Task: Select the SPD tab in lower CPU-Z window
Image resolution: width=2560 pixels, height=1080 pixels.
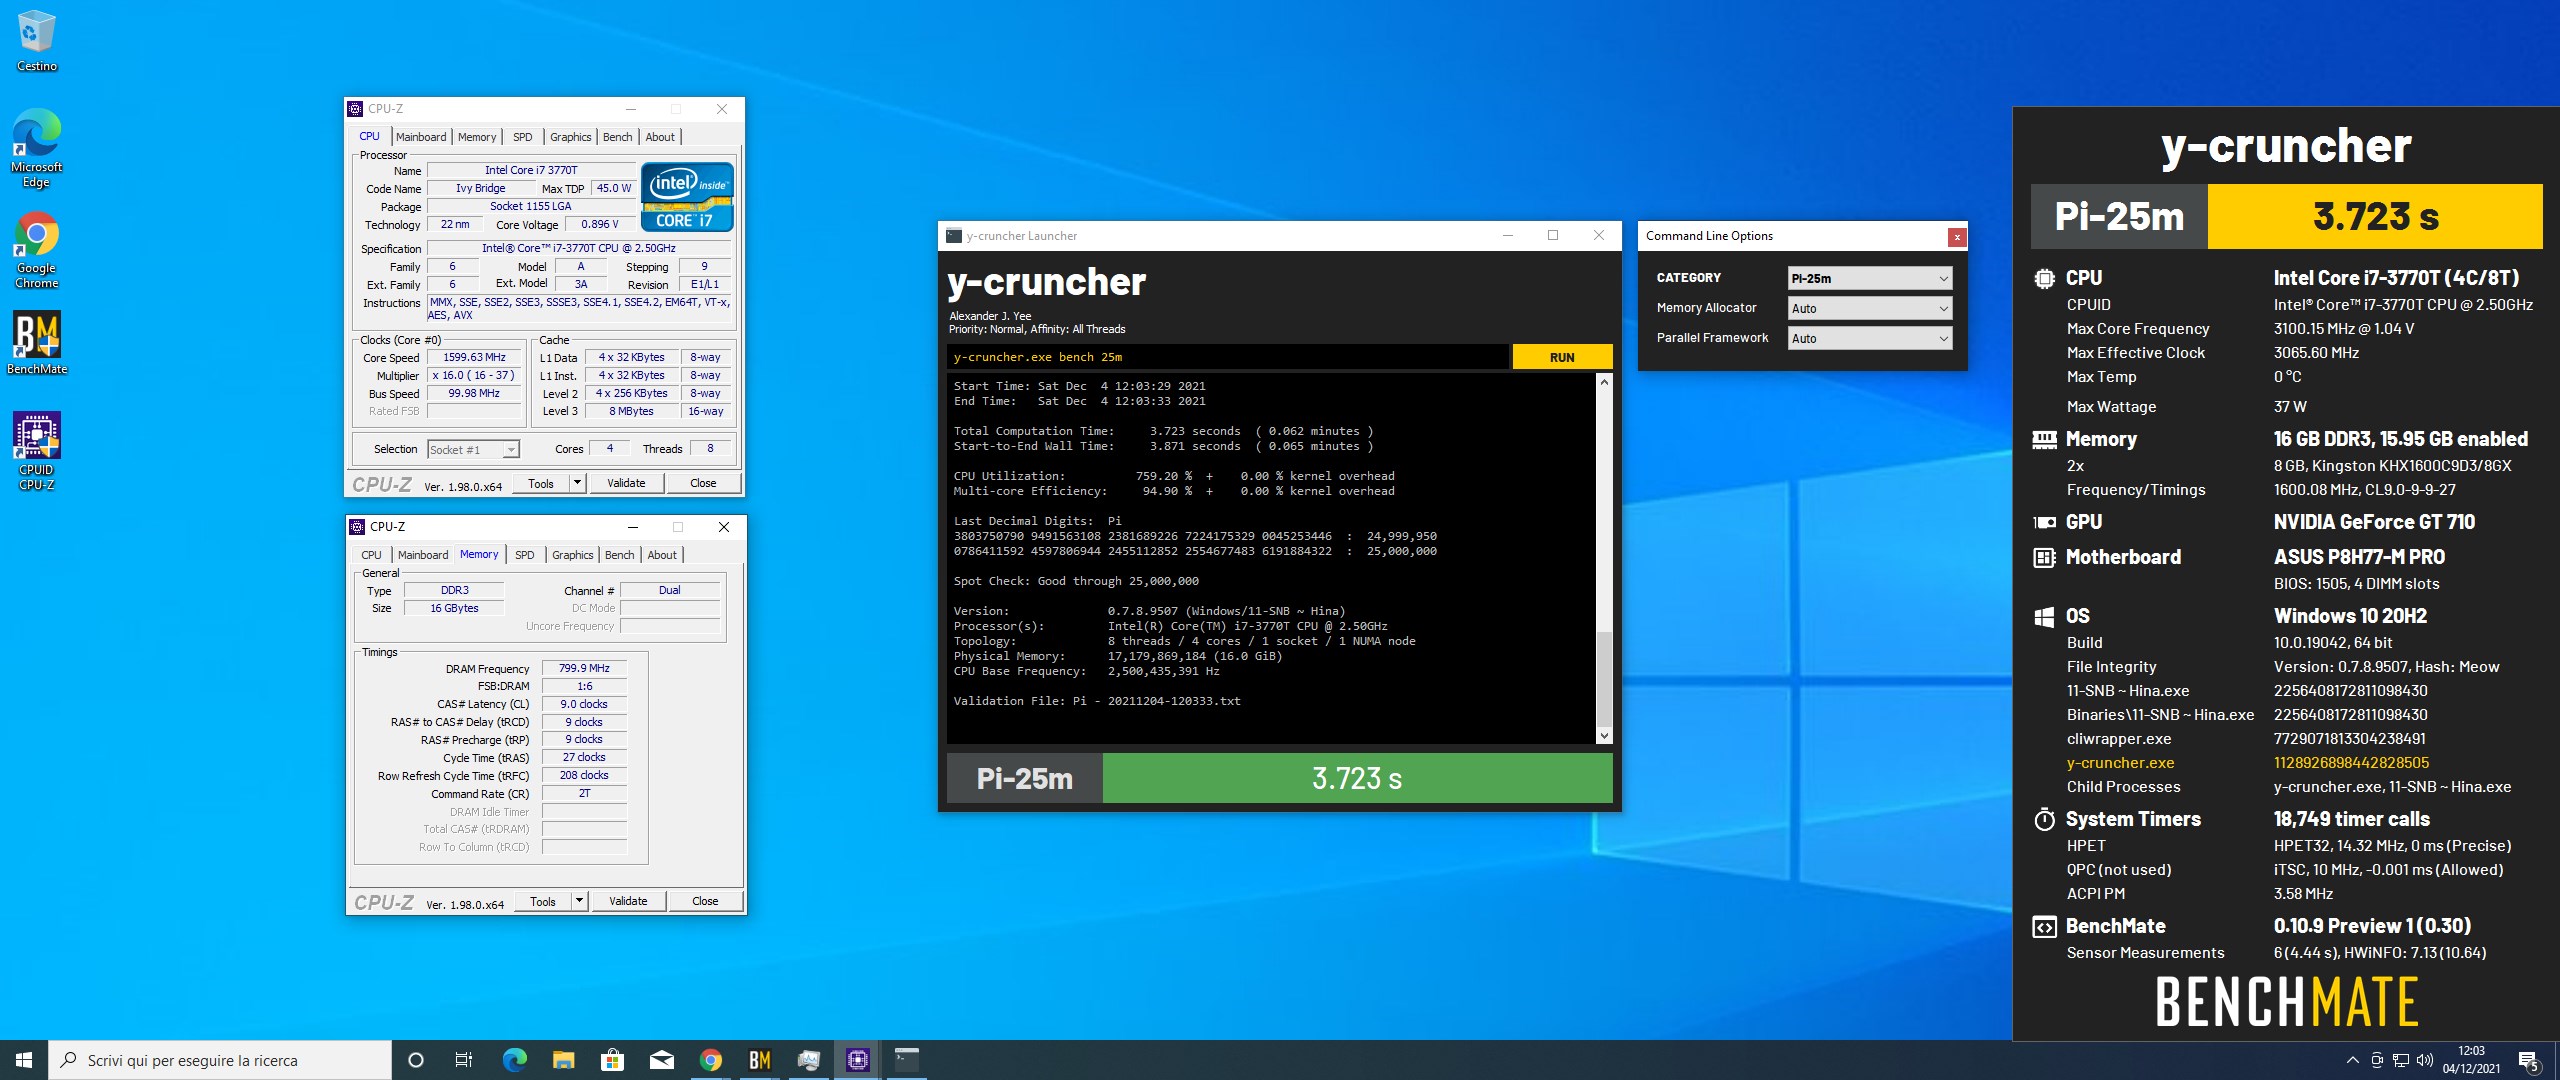Action: (525, 555)
